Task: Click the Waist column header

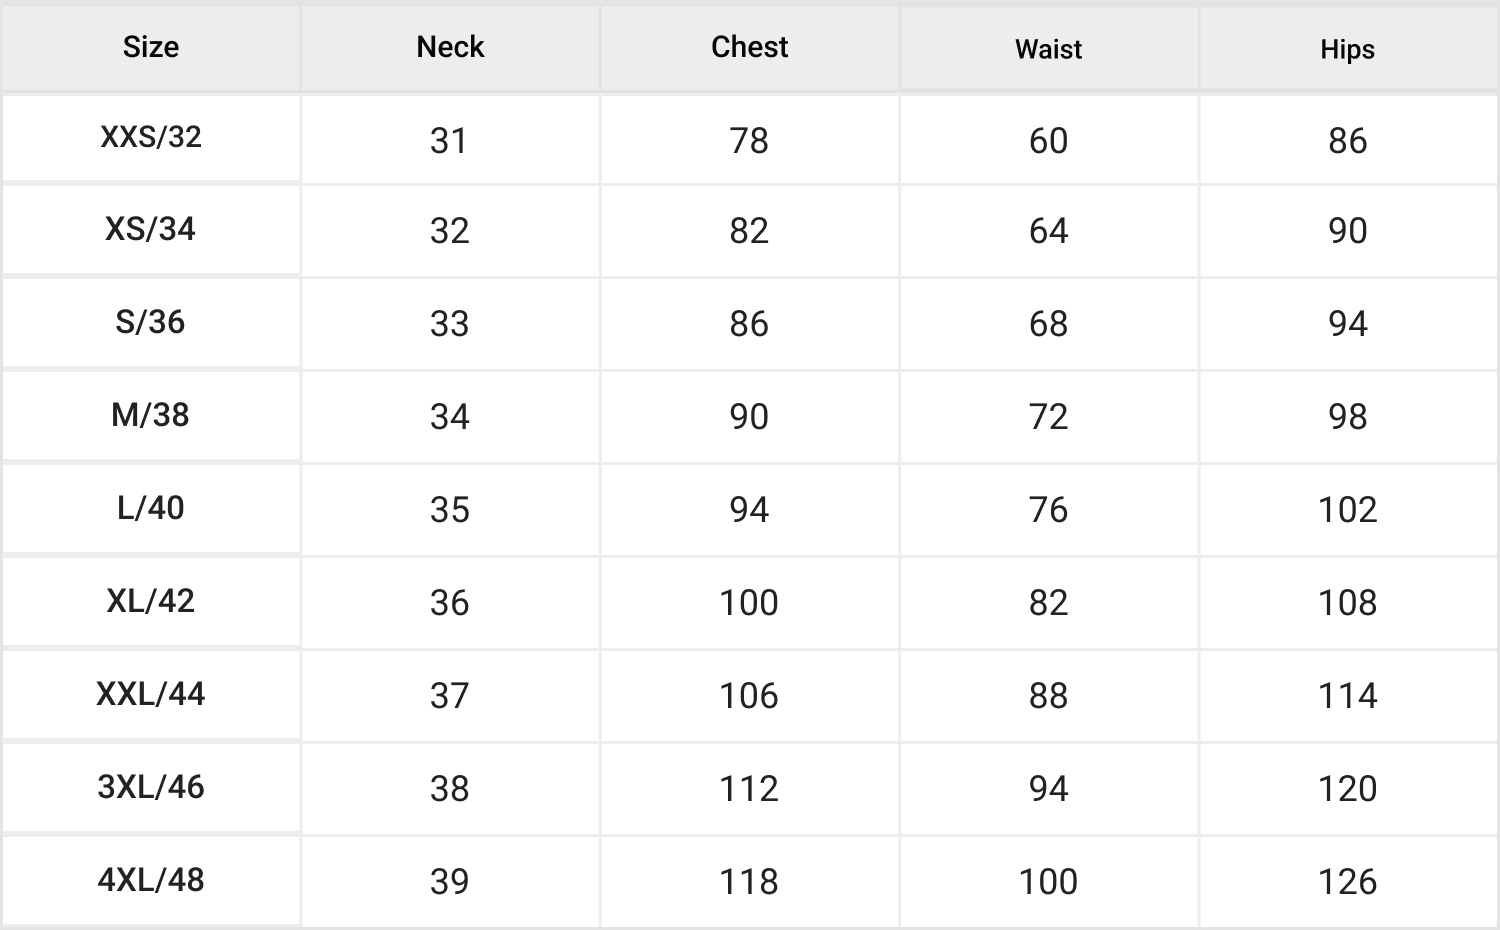Action: click(1048, 49)
